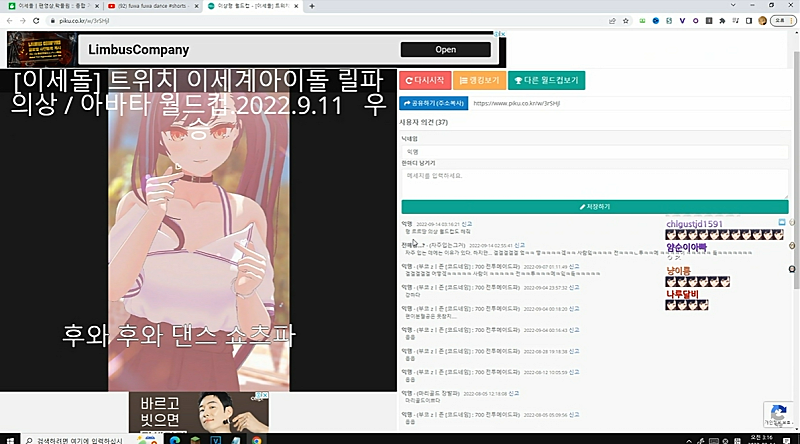The height and width of the screenshot is (444, 800).
Task: Click the chlgustjd1591 chat username
Action: [694, 224]
